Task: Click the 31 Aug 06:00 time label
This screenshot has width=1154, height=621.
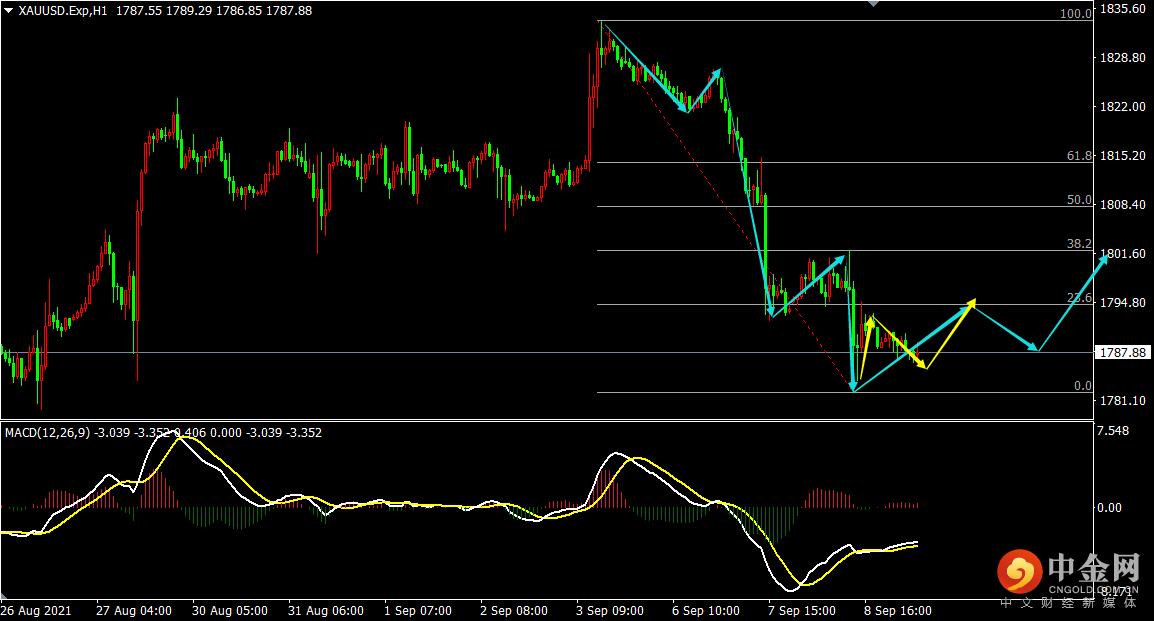Action: tap(325, 611)
